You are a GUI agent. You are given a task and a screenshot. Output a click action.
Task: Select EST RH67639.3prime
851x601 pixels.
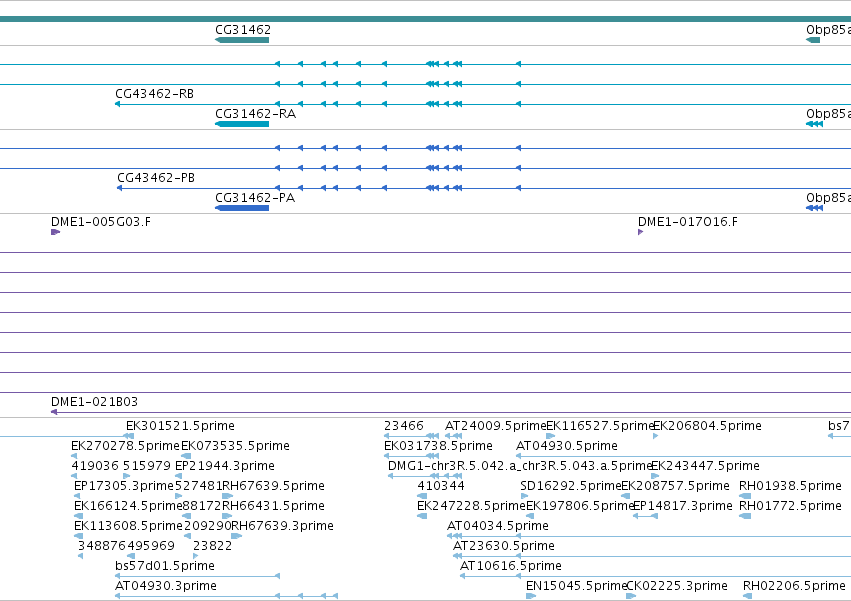pos(282,526)
